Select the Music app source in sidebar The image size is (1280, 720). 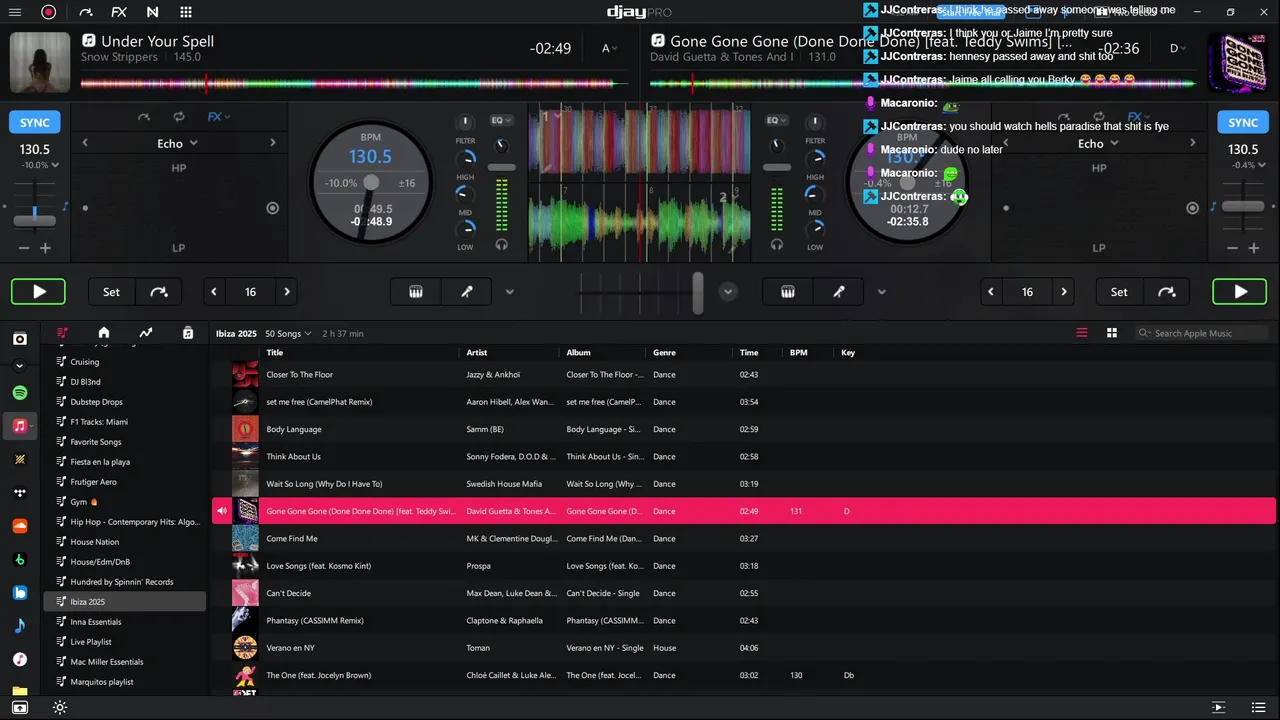tap(20, 660)
